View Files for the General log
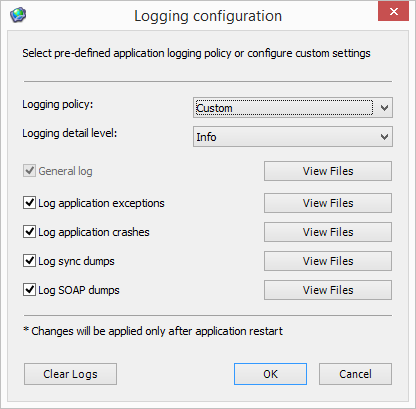This screenshot has width=416, height=409. click(x=328, y=171)
